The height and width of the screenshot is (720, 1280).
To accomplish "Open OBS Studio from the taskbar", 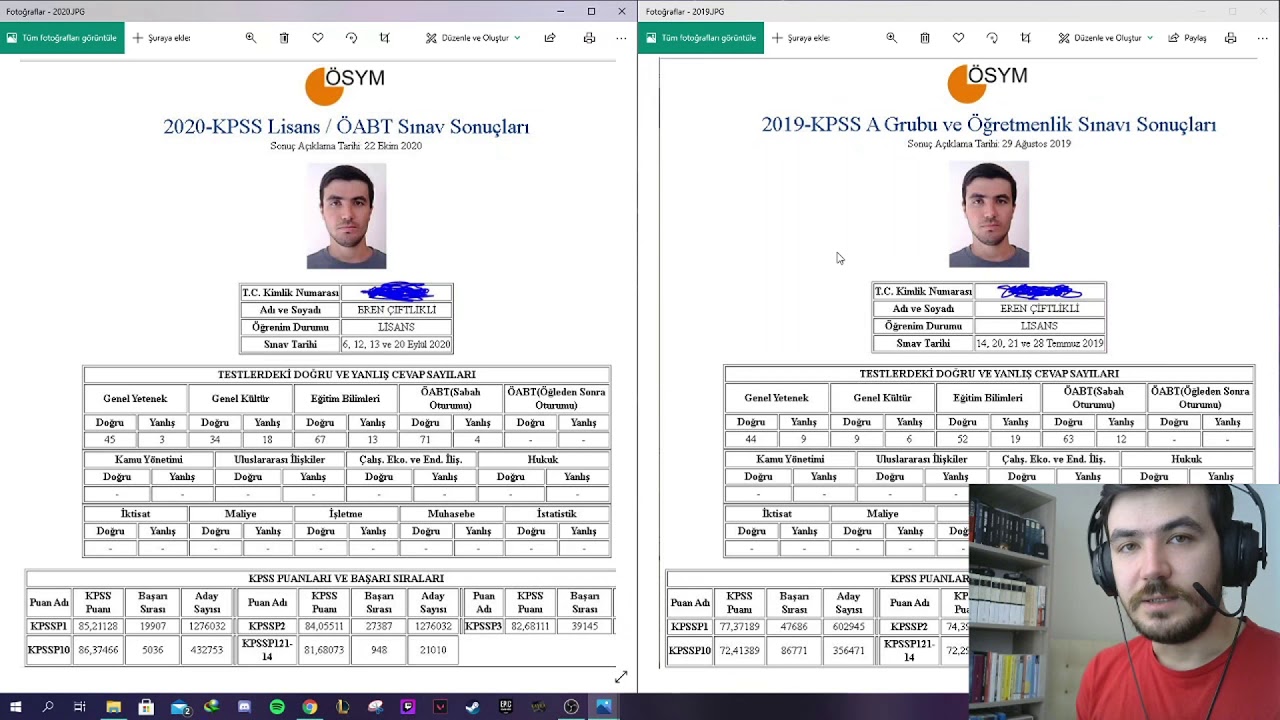I will (x=571, y=707).
